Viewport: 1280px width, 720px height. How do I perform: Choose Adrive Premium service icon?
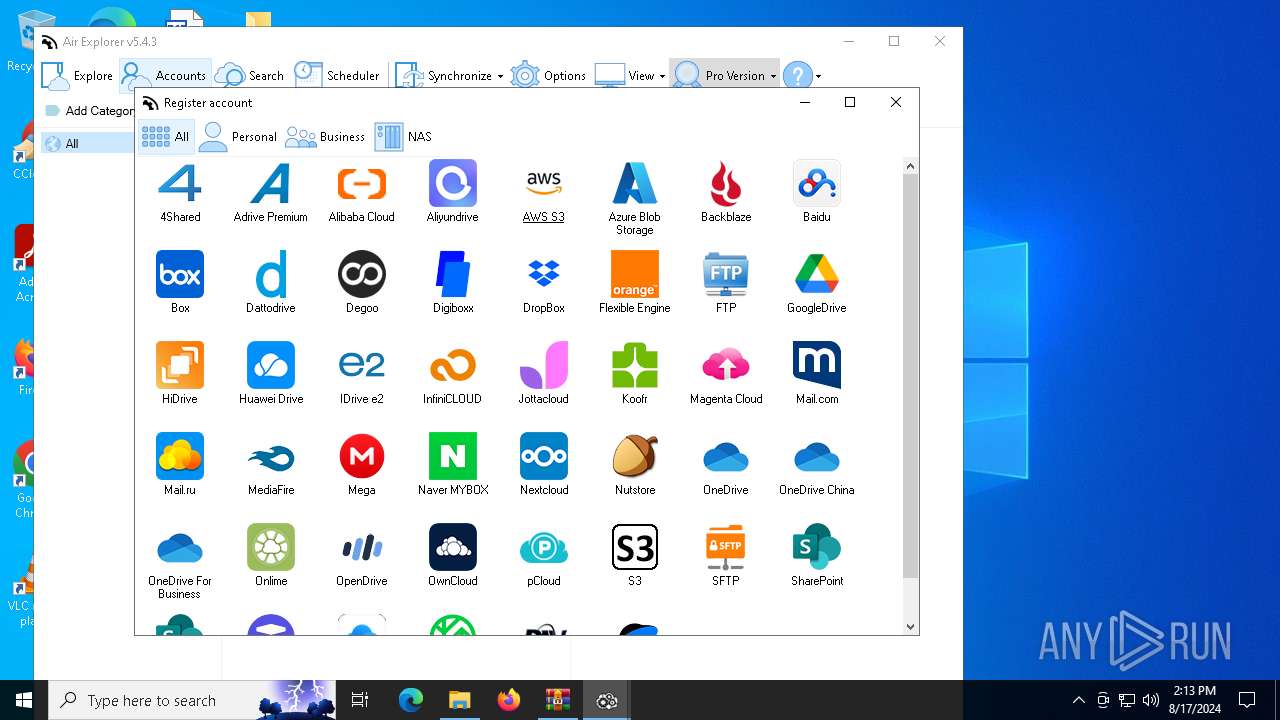click(x=271, y=183)
